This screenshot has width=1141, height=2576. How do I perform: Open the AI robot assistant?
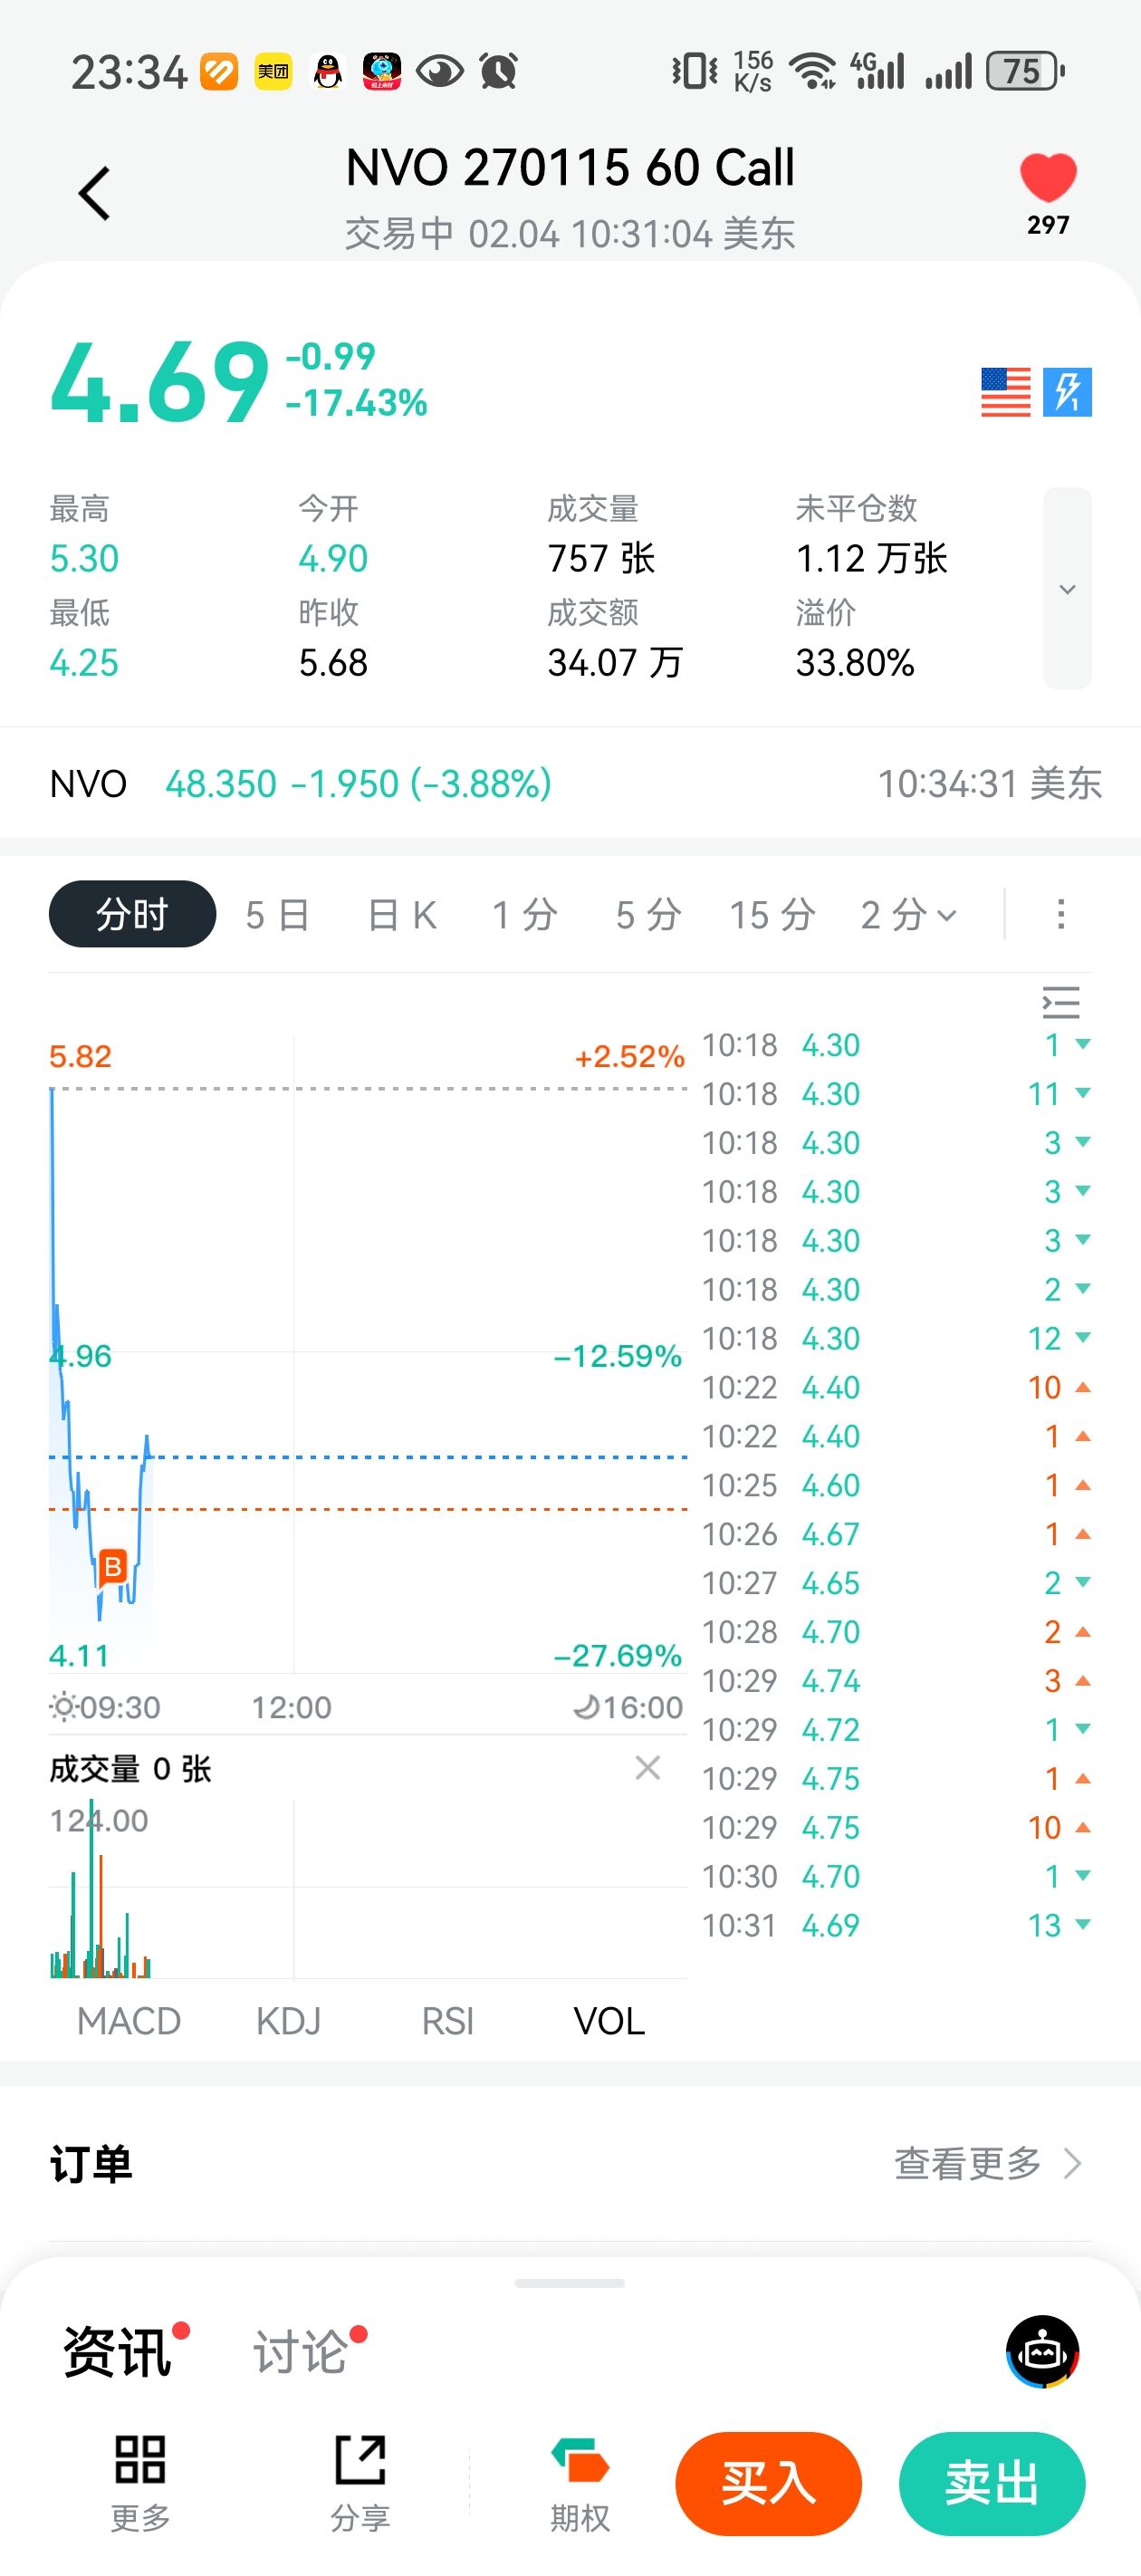1042,2351
